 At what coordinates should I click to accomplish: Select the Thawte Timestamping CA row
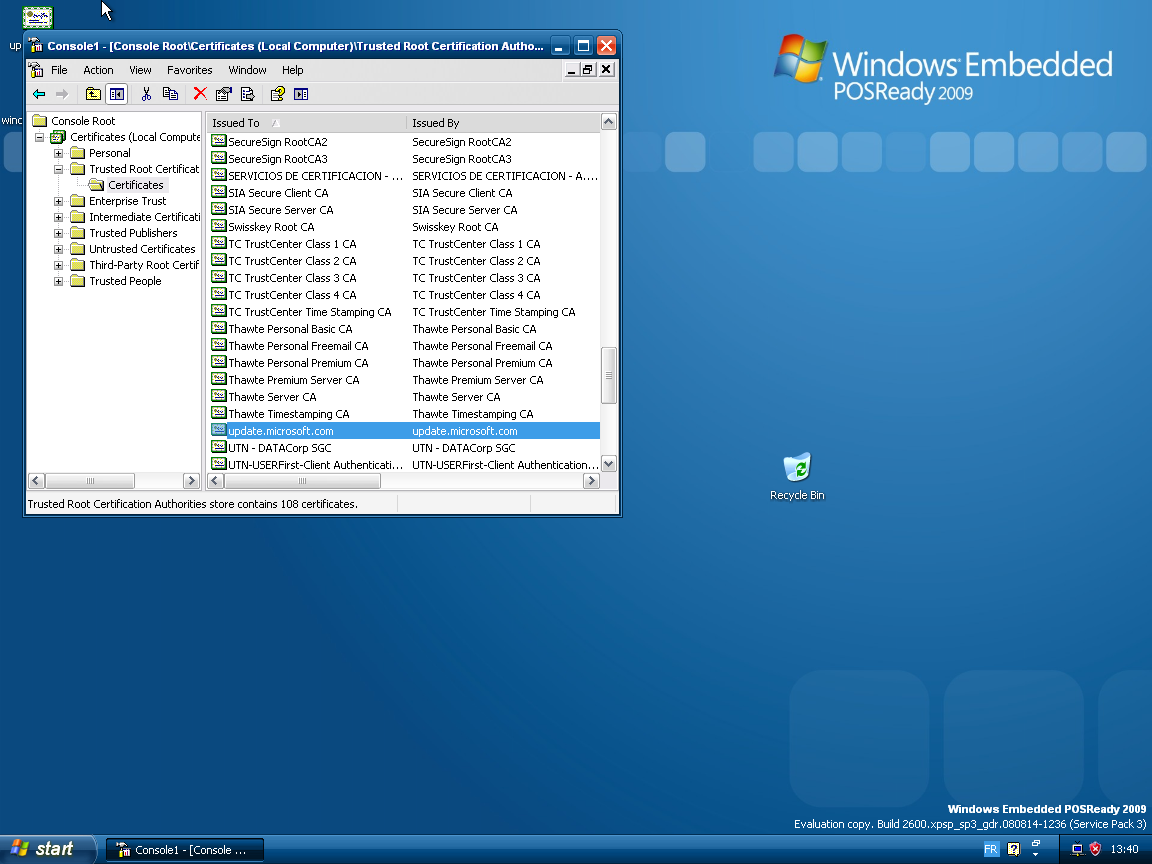[x=404, y=414]
